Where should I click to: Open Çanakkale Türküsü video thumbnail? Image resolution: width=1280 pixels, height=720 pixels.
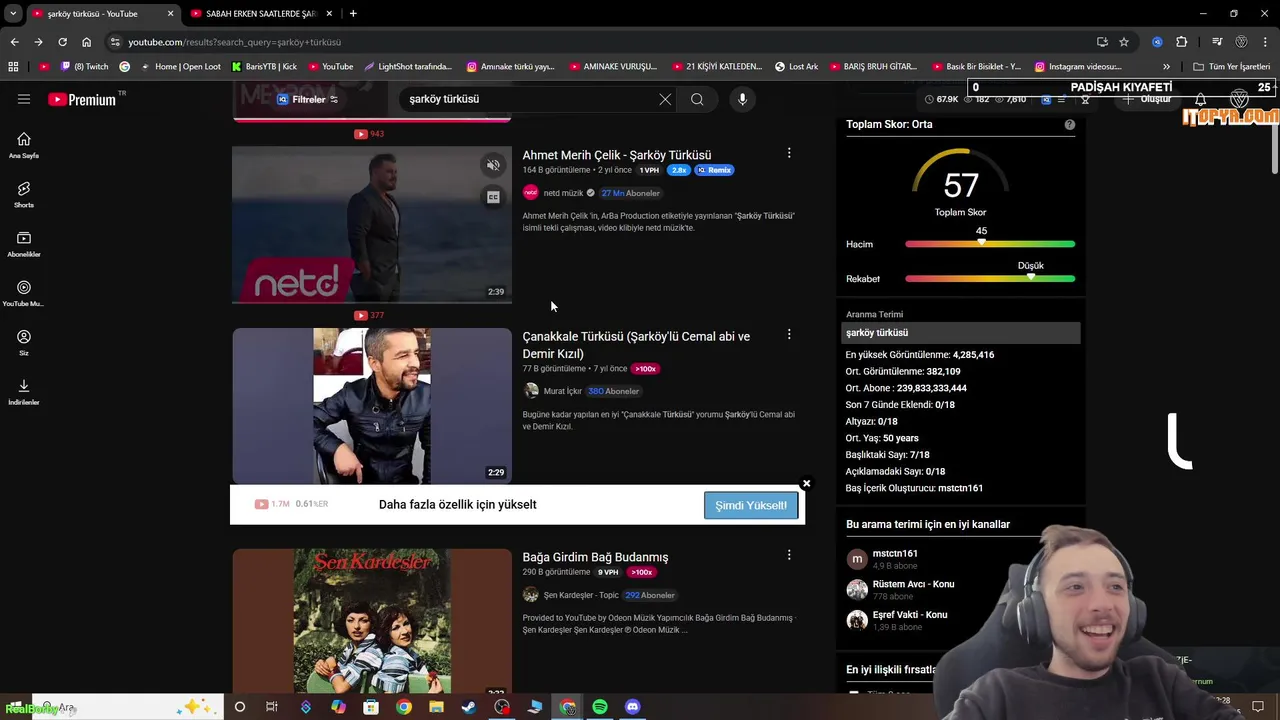tap(372, 406)
